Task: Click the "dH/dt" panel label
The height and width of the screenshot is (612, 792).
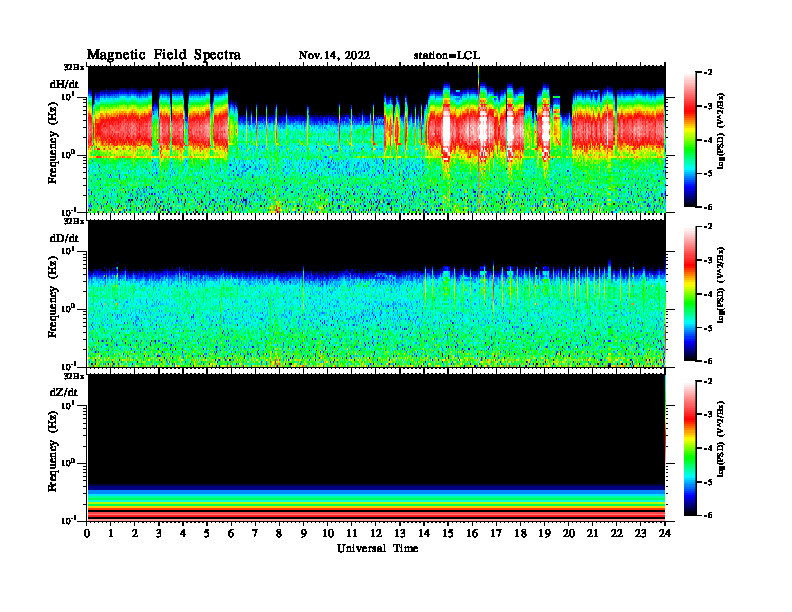Action: coord(64,84)
